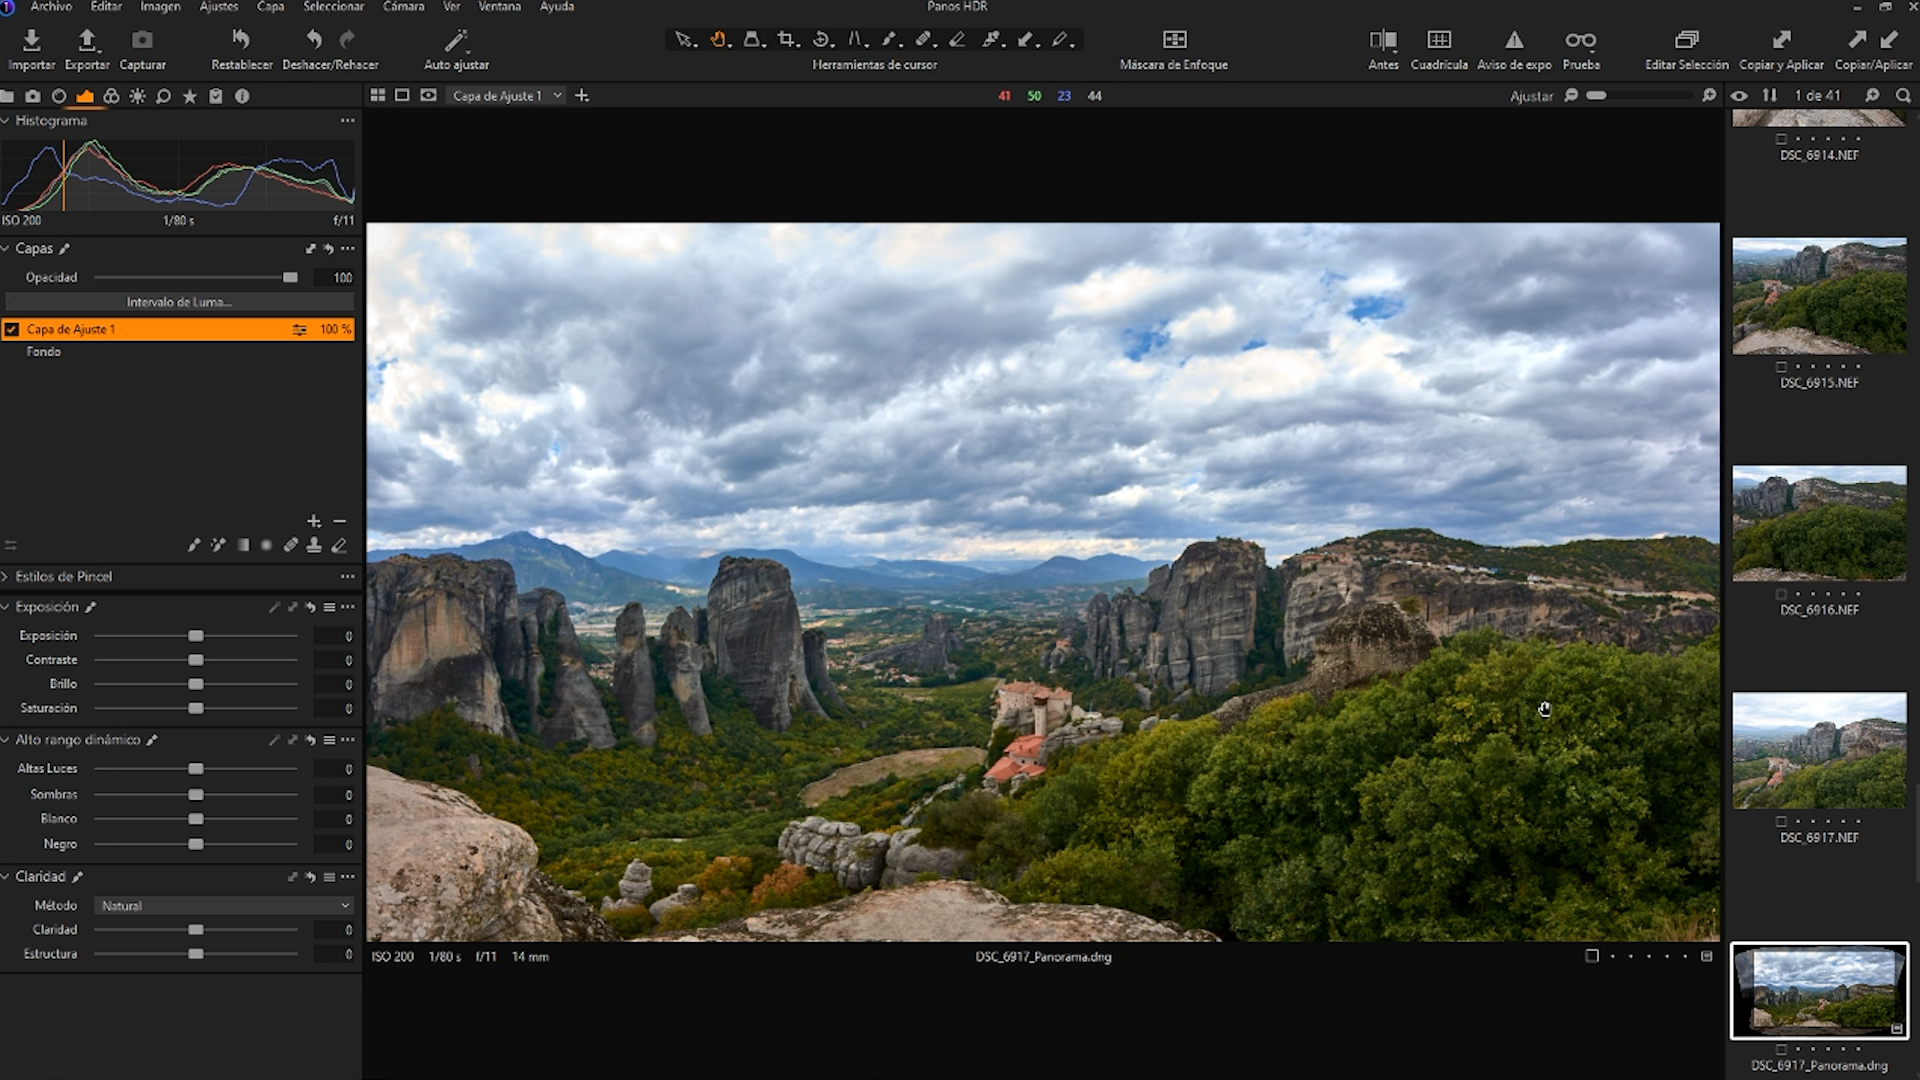The width and height of the screenshot is (1920, 1080).
Task: Select the Clone stamp tool in Layers panel
Action: (x=315, y=545)
